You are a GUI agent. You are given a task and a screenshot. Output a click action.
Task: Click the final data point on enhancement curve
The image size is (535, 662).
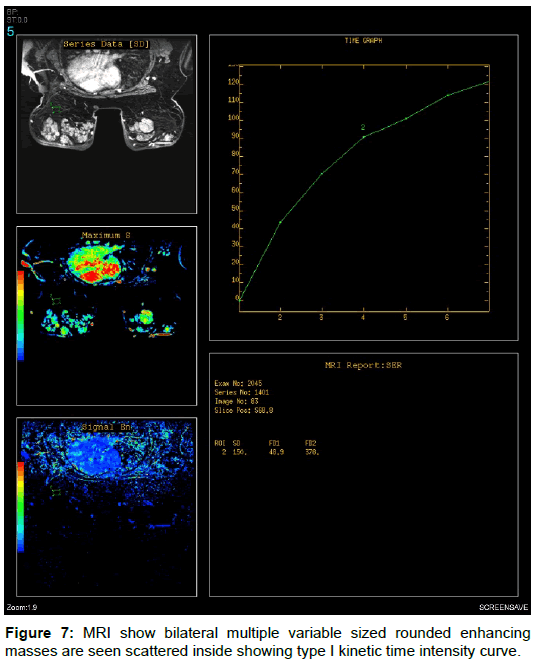point(487,82)
